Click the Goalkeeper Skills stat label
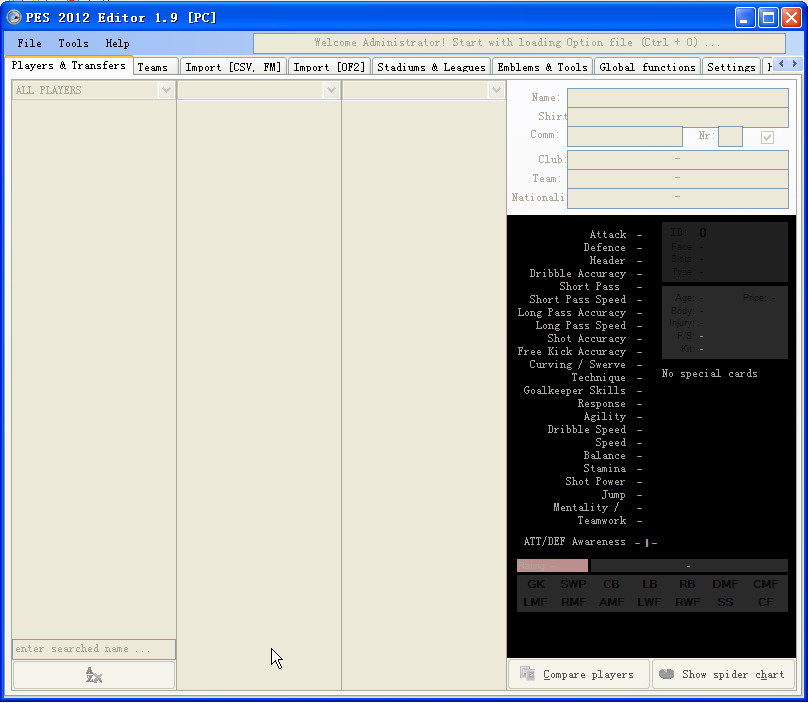808x703 pixels. (x=575, y=391)
